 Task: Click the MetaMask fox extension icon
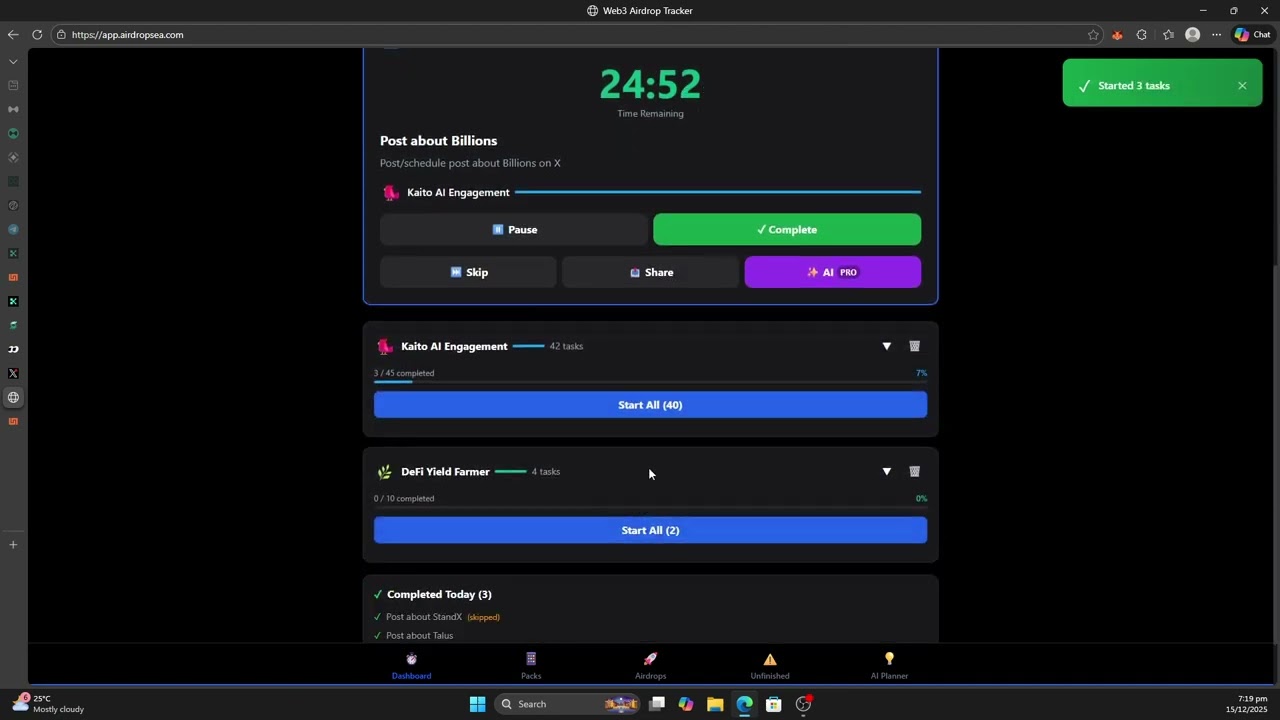point(1117,35)
